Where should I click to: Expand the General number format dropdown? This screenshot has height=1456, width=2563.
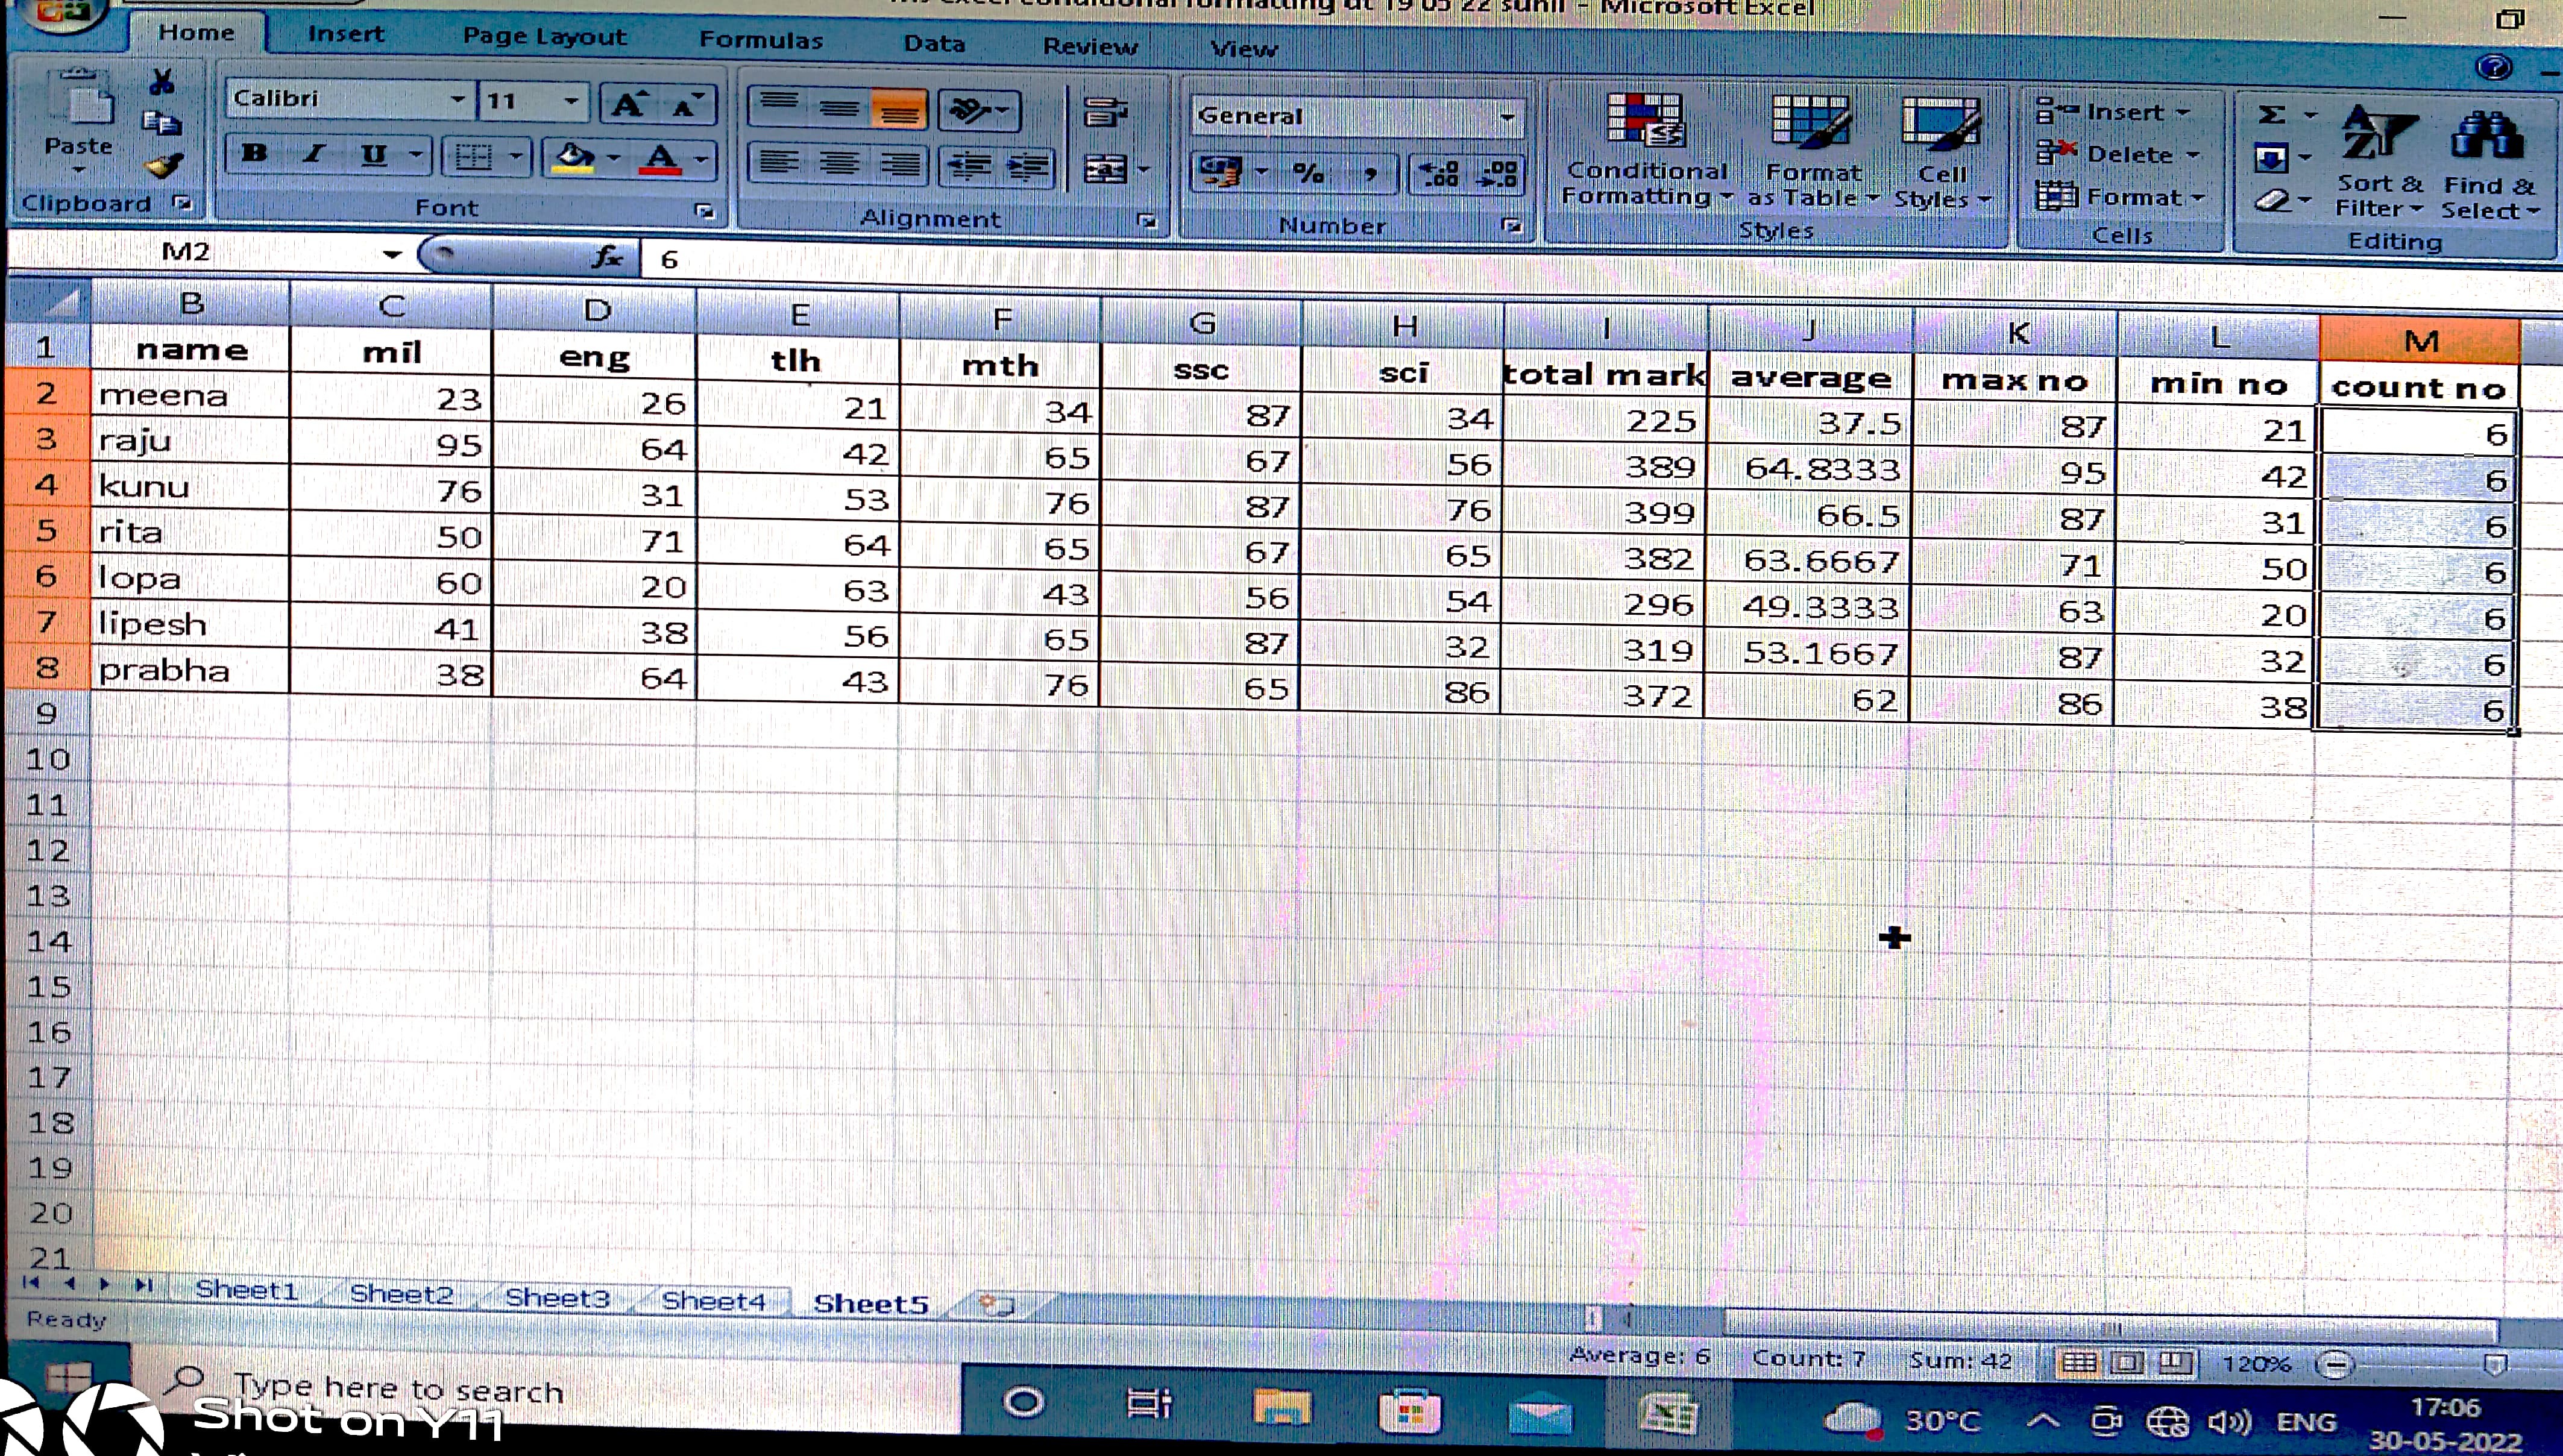[1506, 117]
